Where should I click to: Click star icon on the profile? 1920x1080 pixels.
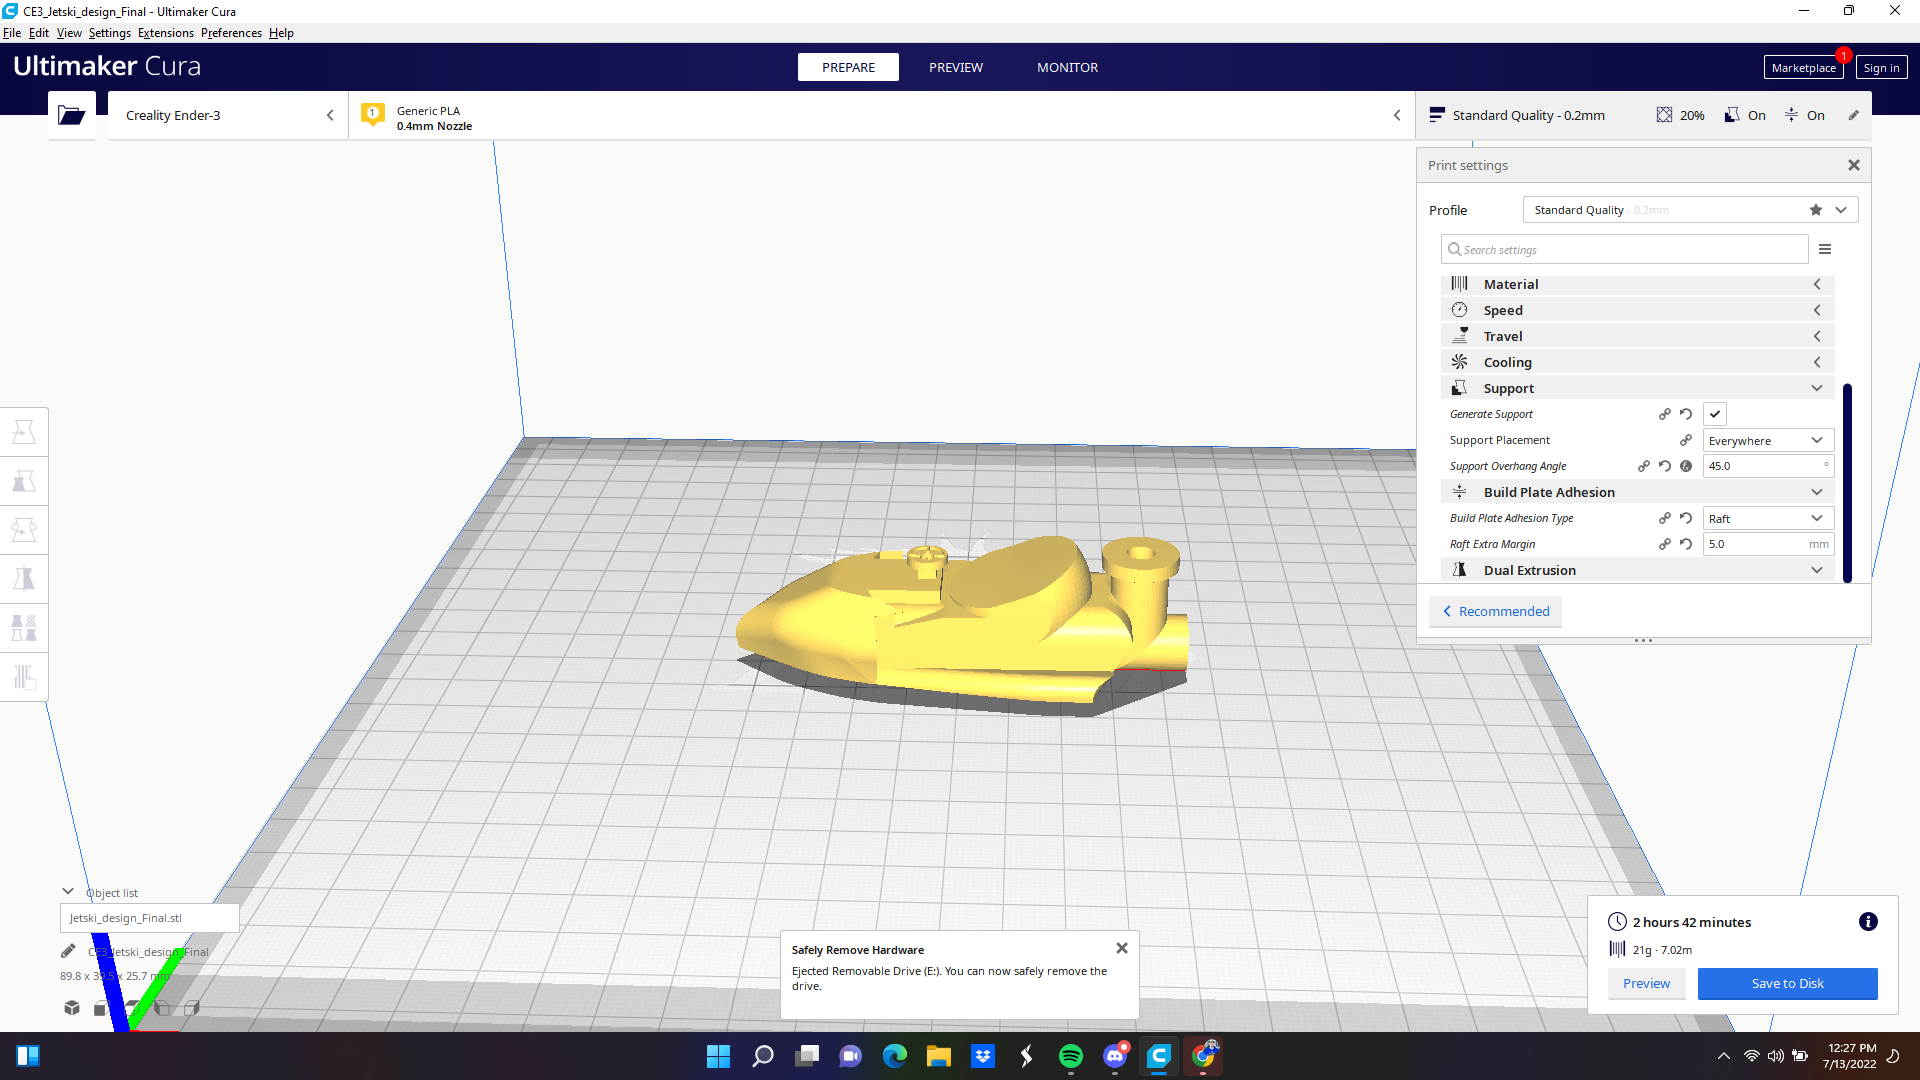point(1816,210)
